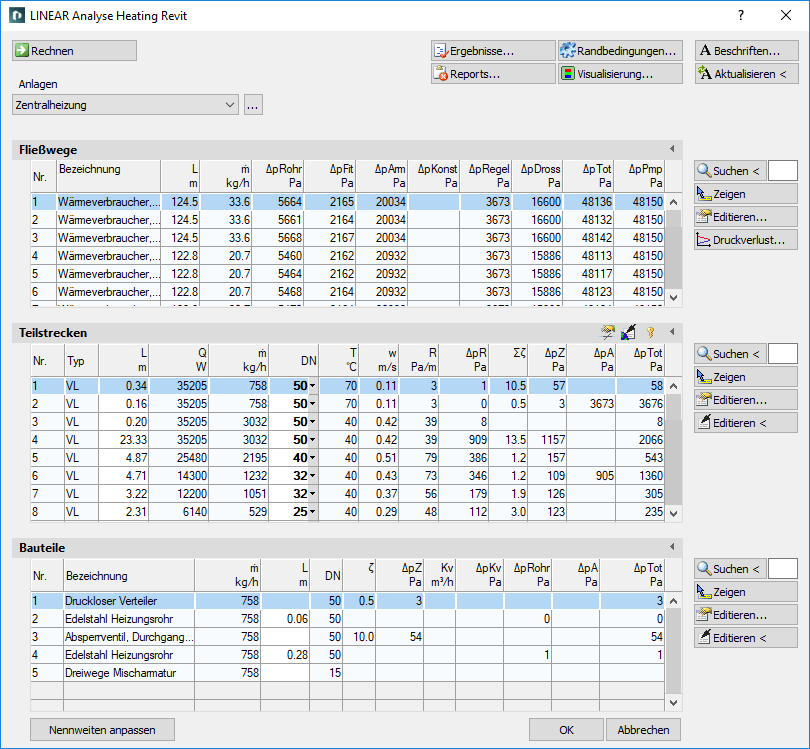Open the Druckverlust pressure loss view
Screen dimensions: 810x749
tap(746, 240)
